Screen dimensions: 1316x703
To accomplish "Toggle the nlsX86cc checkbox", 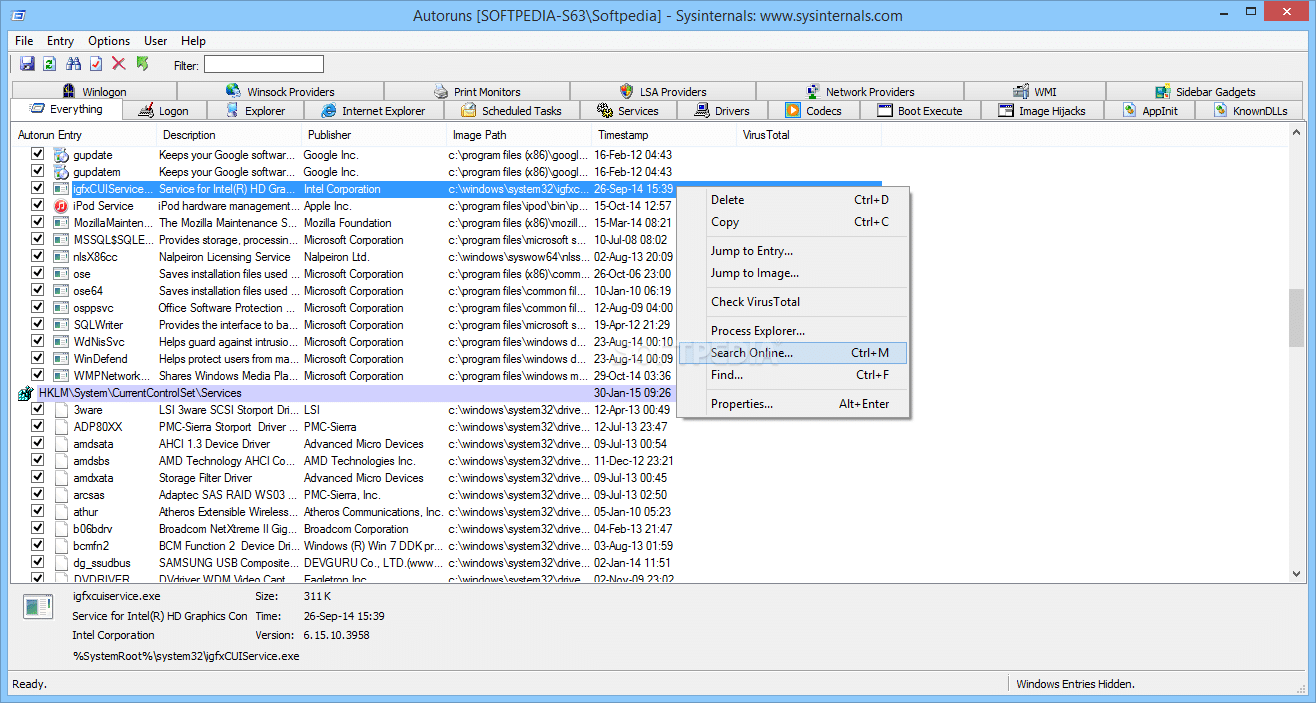I will click(37, 257).
